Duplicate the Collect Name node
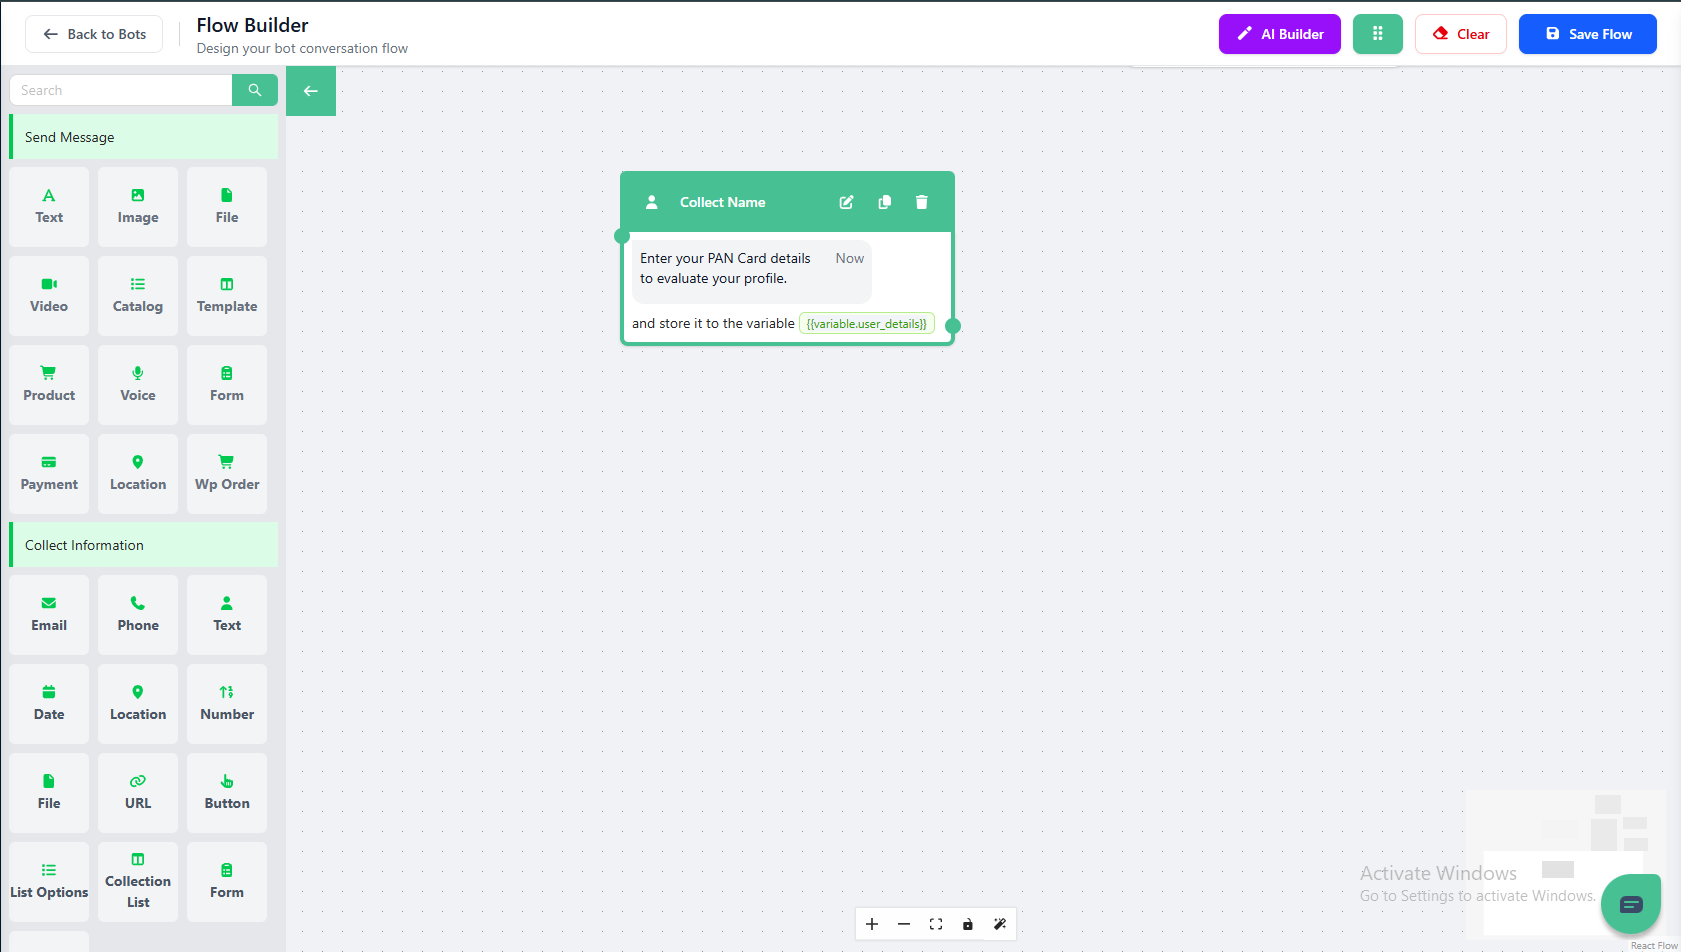The image size is (1681, 952). [x=884, y=202]
